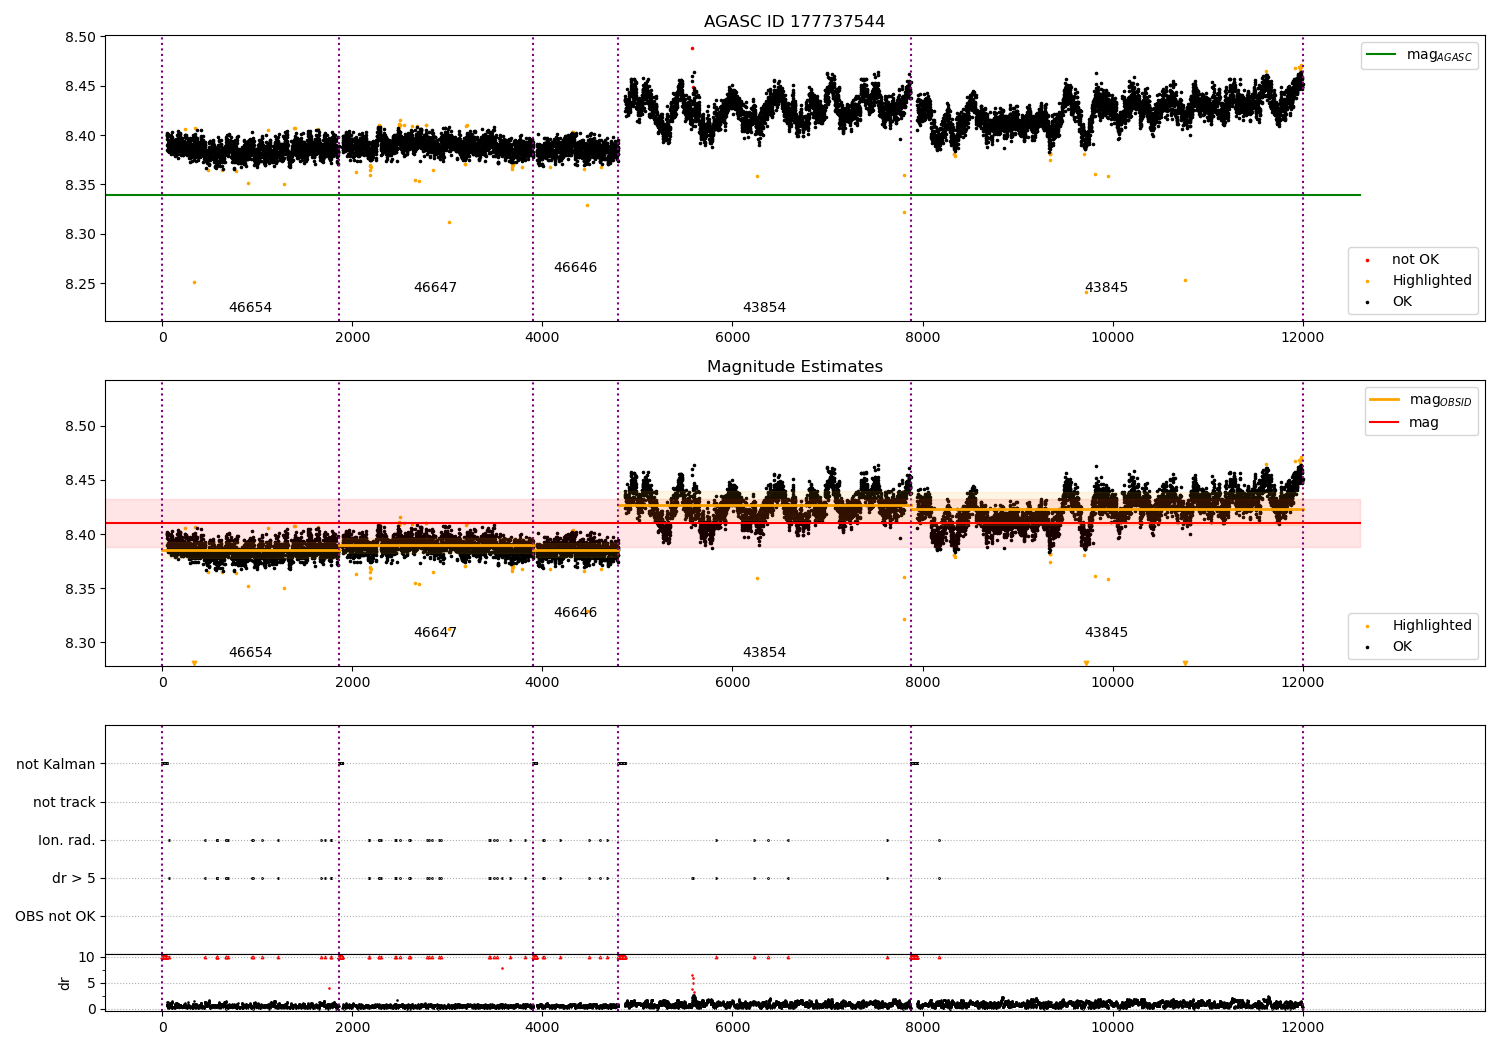Click the title AGASC ID 177737544
The width and height of the screenshot is (1500, 1050).
794,22
